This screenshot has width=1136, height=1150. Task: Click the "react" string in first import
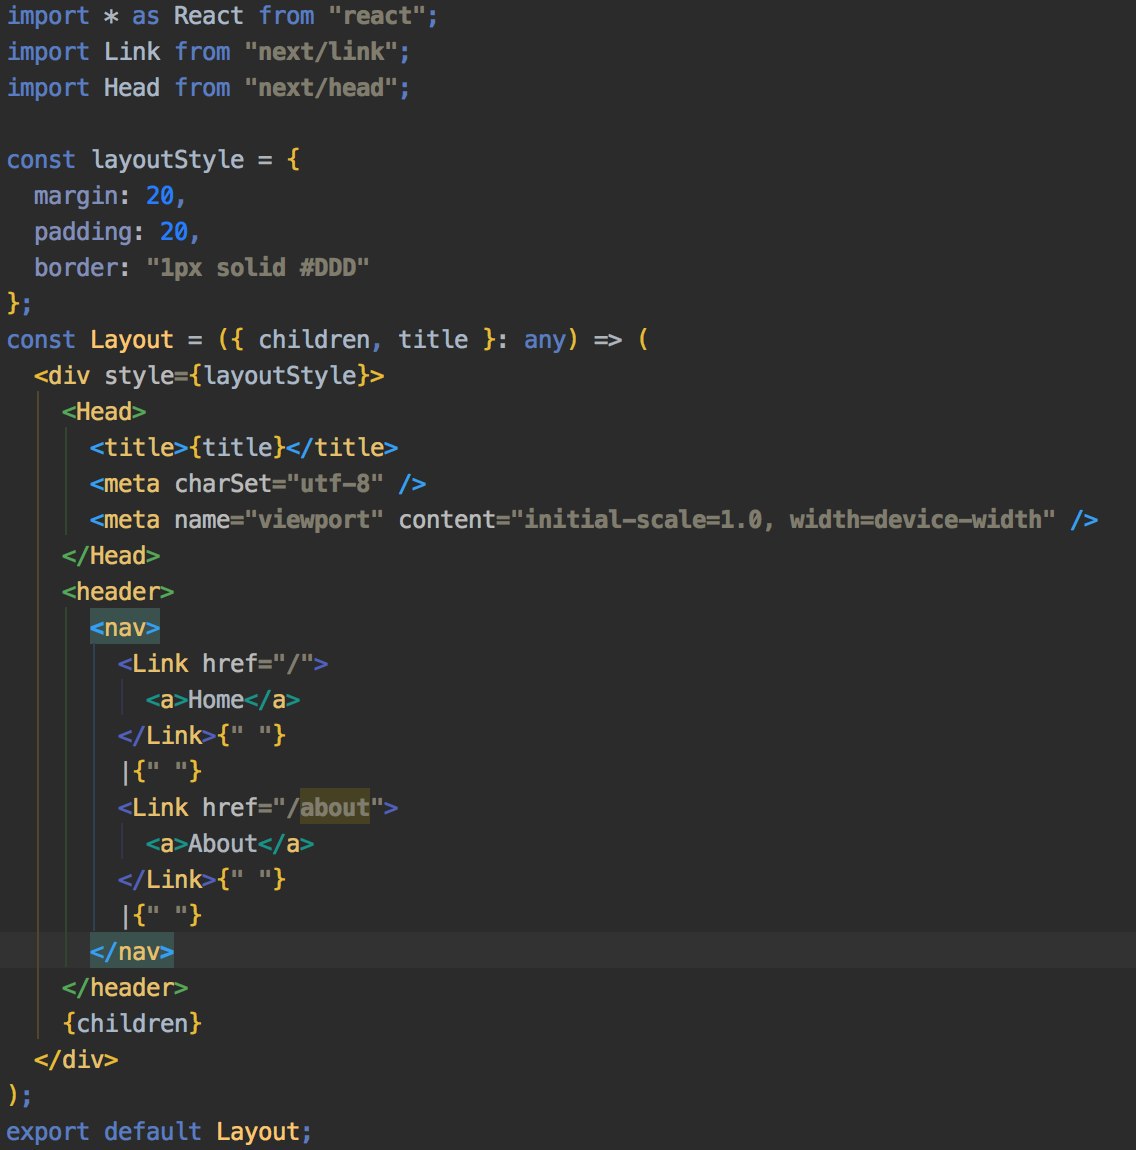click(376, 15)
